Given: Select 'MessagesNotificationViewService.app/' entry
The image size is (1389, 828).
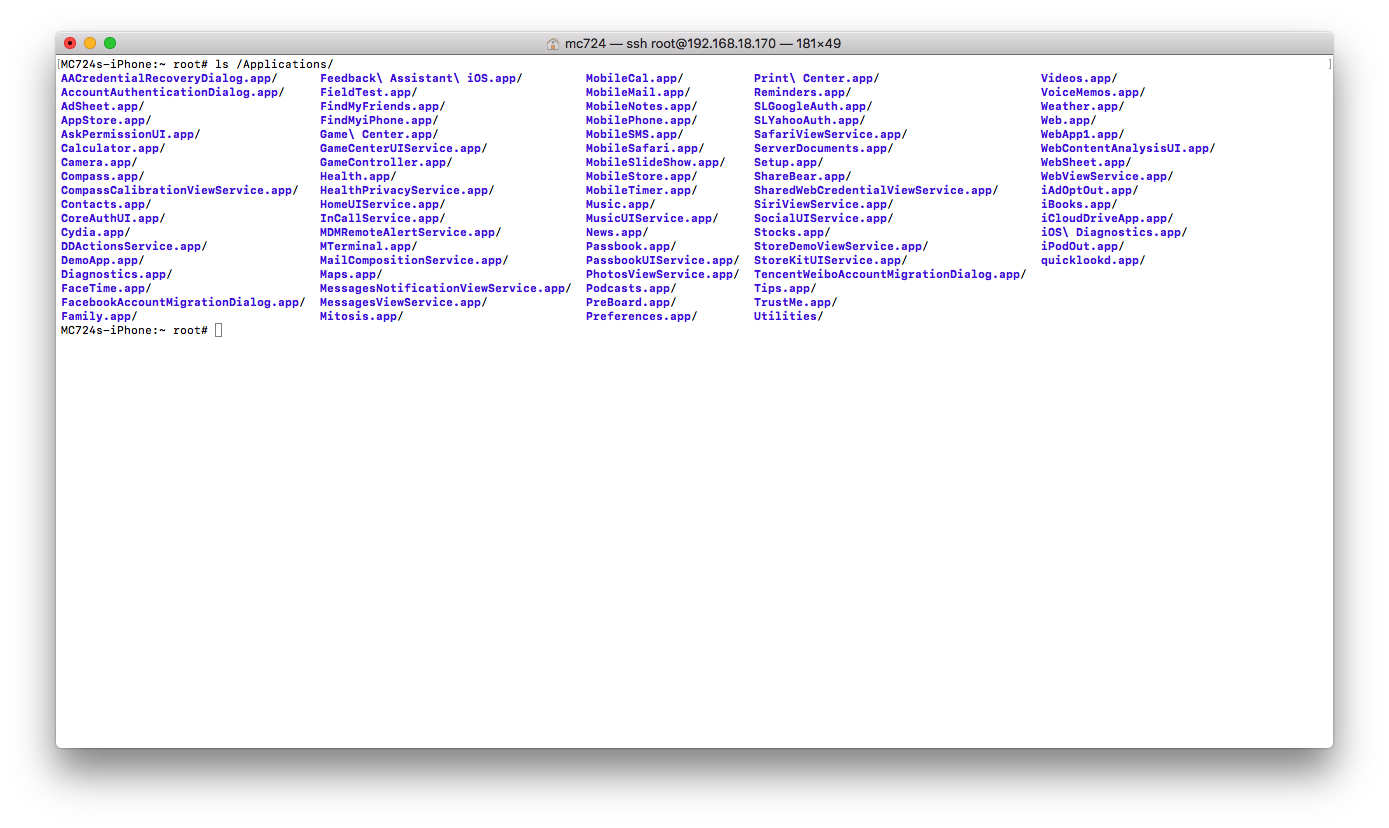Looking at the screenshot, I should pyautogui.click(x=446, y=288).
